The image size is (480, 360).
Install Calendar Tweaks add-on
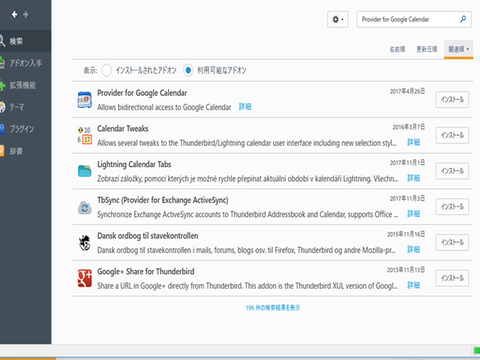point(452,135)
